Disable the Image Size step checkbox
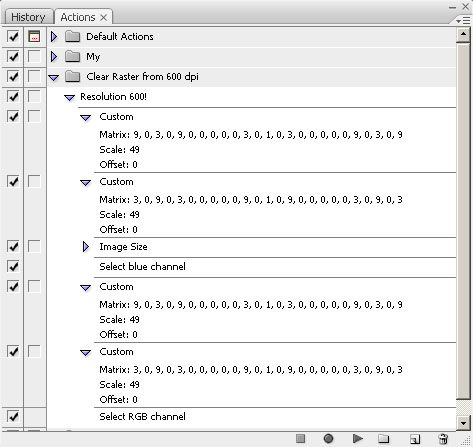 coord(13,246)
